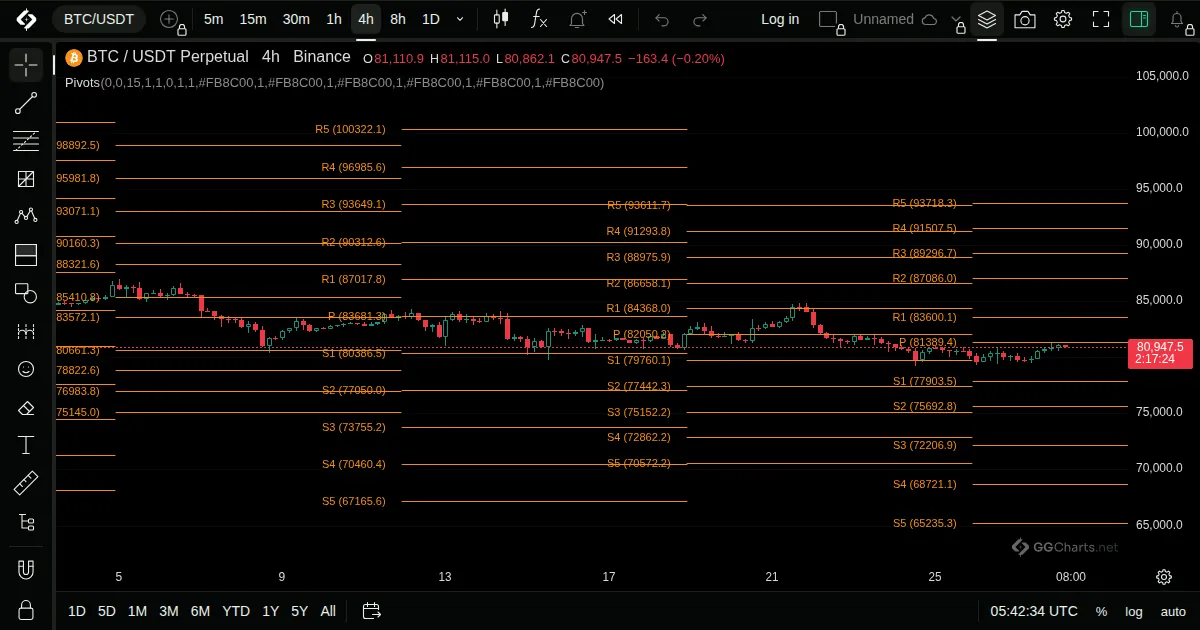Open the object tree panel
1200x630 pixels.
pyautogui.click(x=26, y=522)
